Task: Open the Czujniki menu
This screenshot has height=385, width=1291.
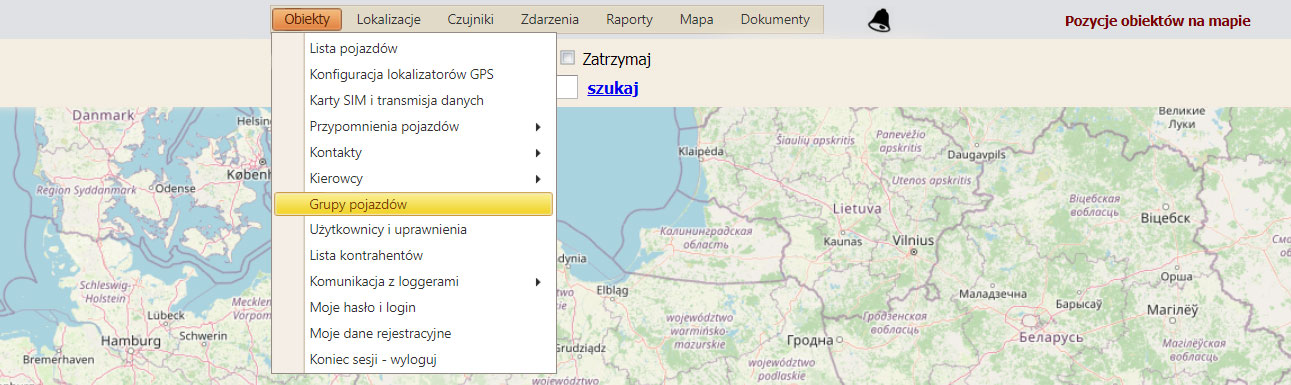Action: pyautogui.click(x=470, y=19)
